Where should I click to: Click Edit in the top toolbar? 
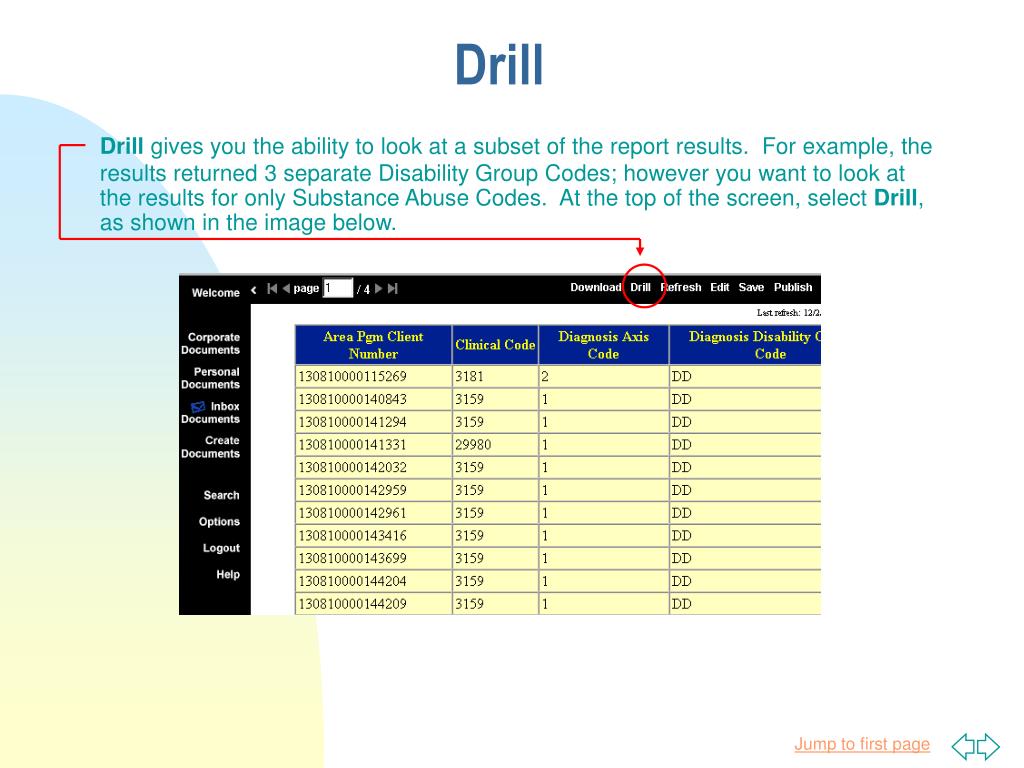coord(720,287)
